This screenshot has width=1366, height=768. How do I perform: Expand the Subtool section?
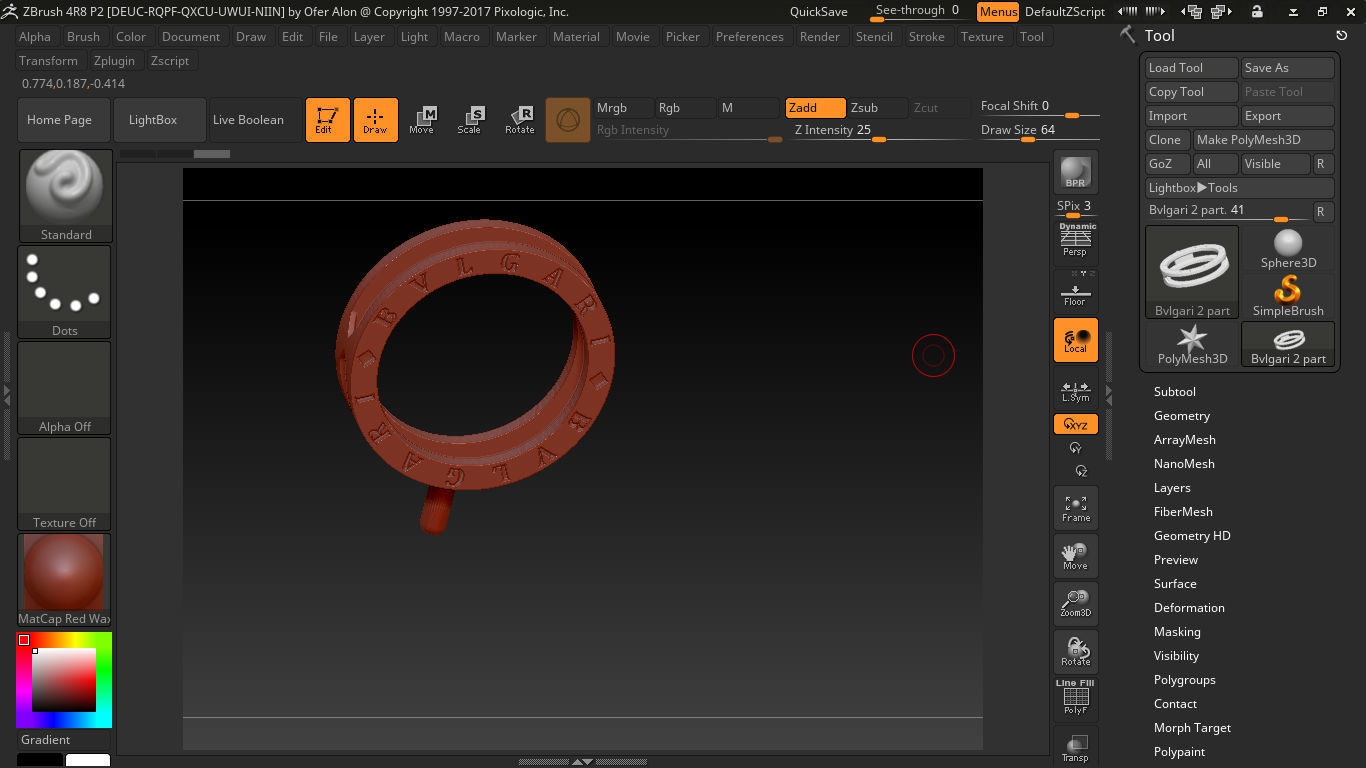(x=1175, y=392)
